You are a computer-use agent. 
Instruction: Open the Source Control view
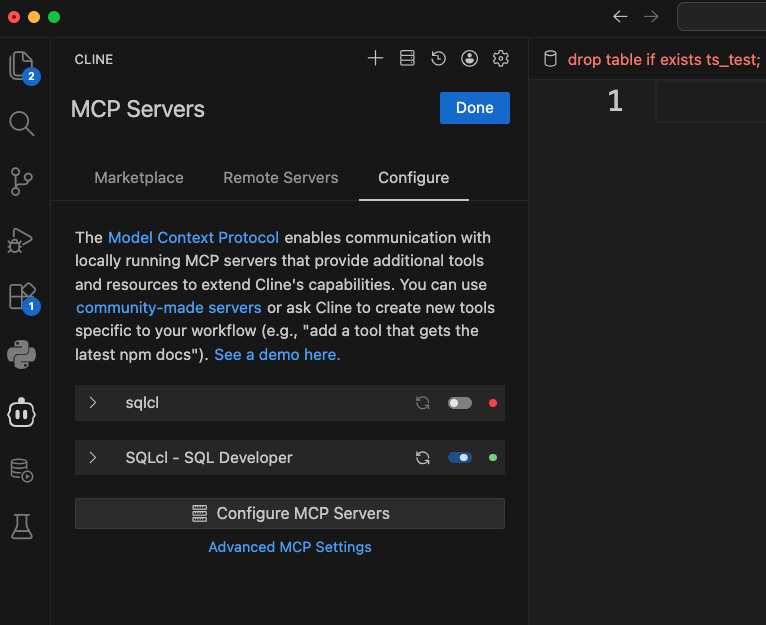22,181
